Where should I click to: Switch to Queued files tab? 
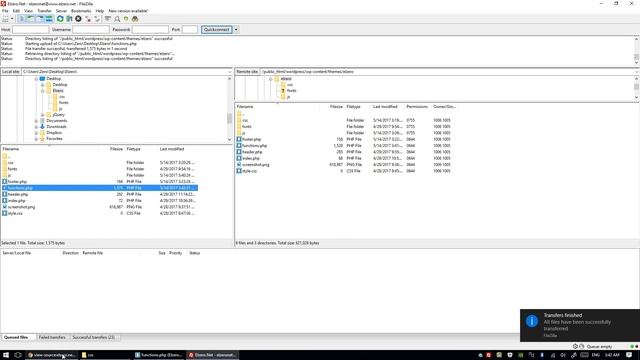[x=16, y=337]
